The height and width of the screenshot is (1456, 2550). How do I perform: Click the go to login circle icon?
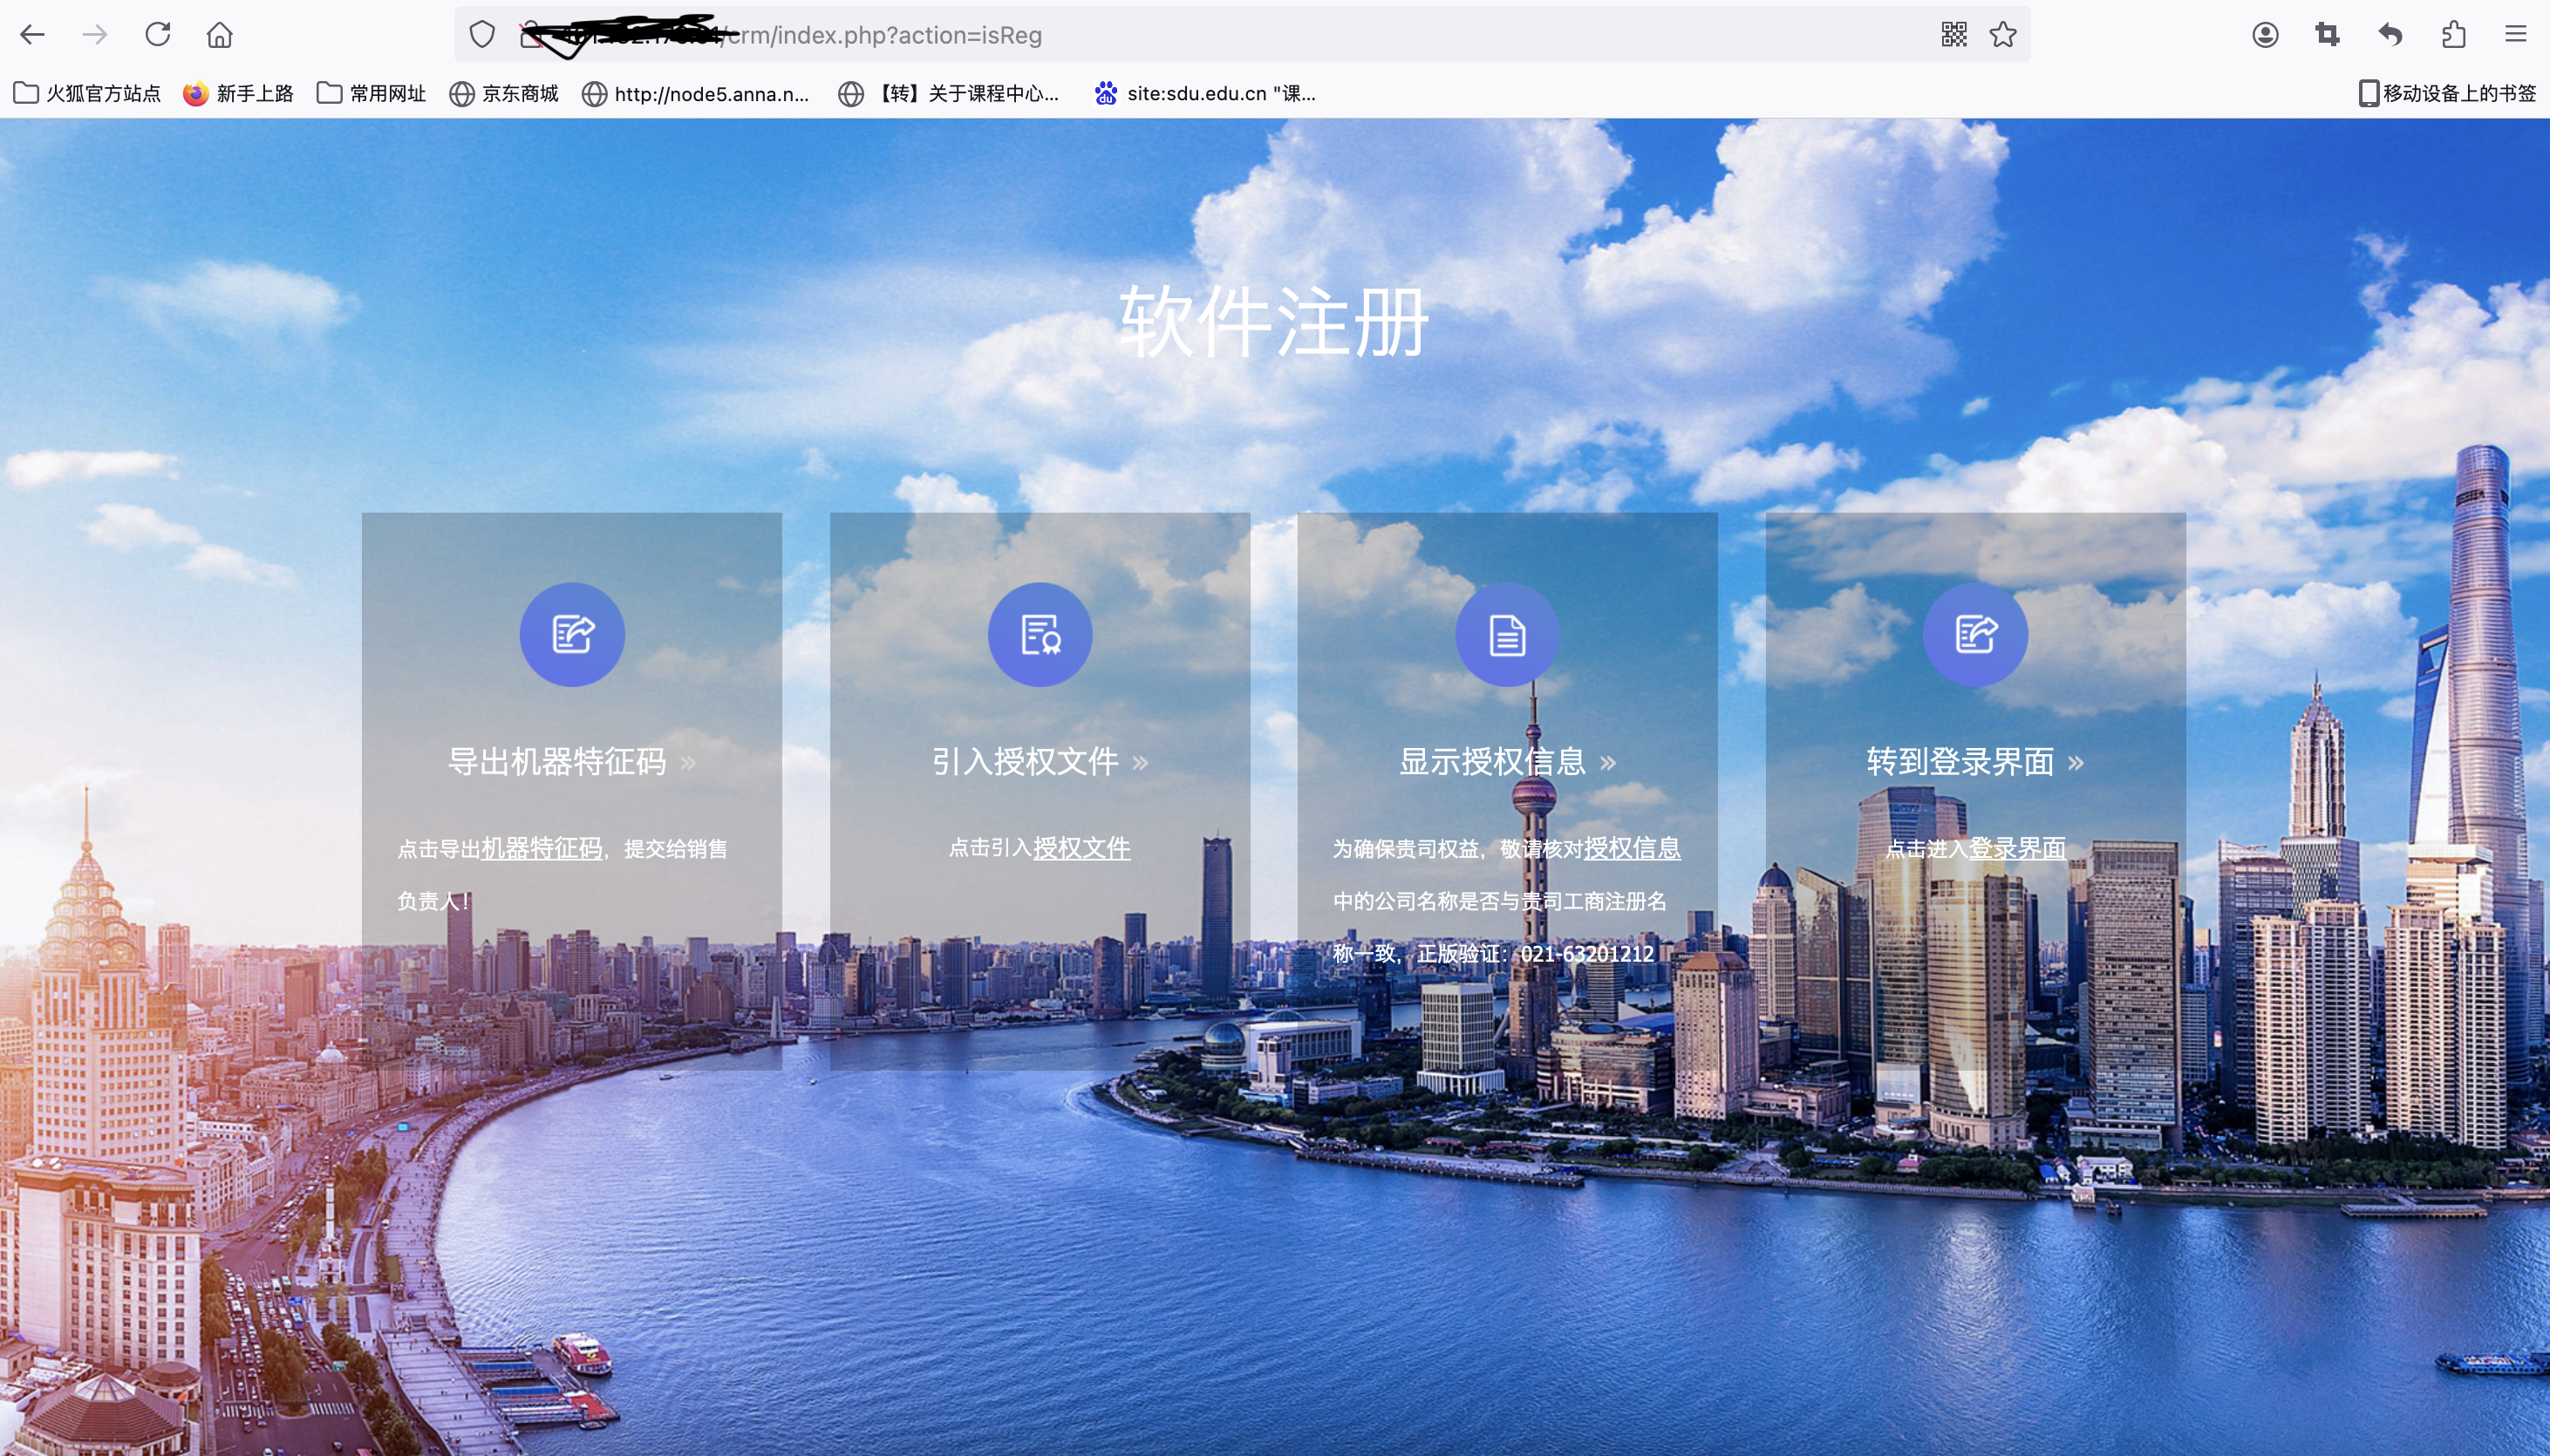click(x=1975, y=634)
